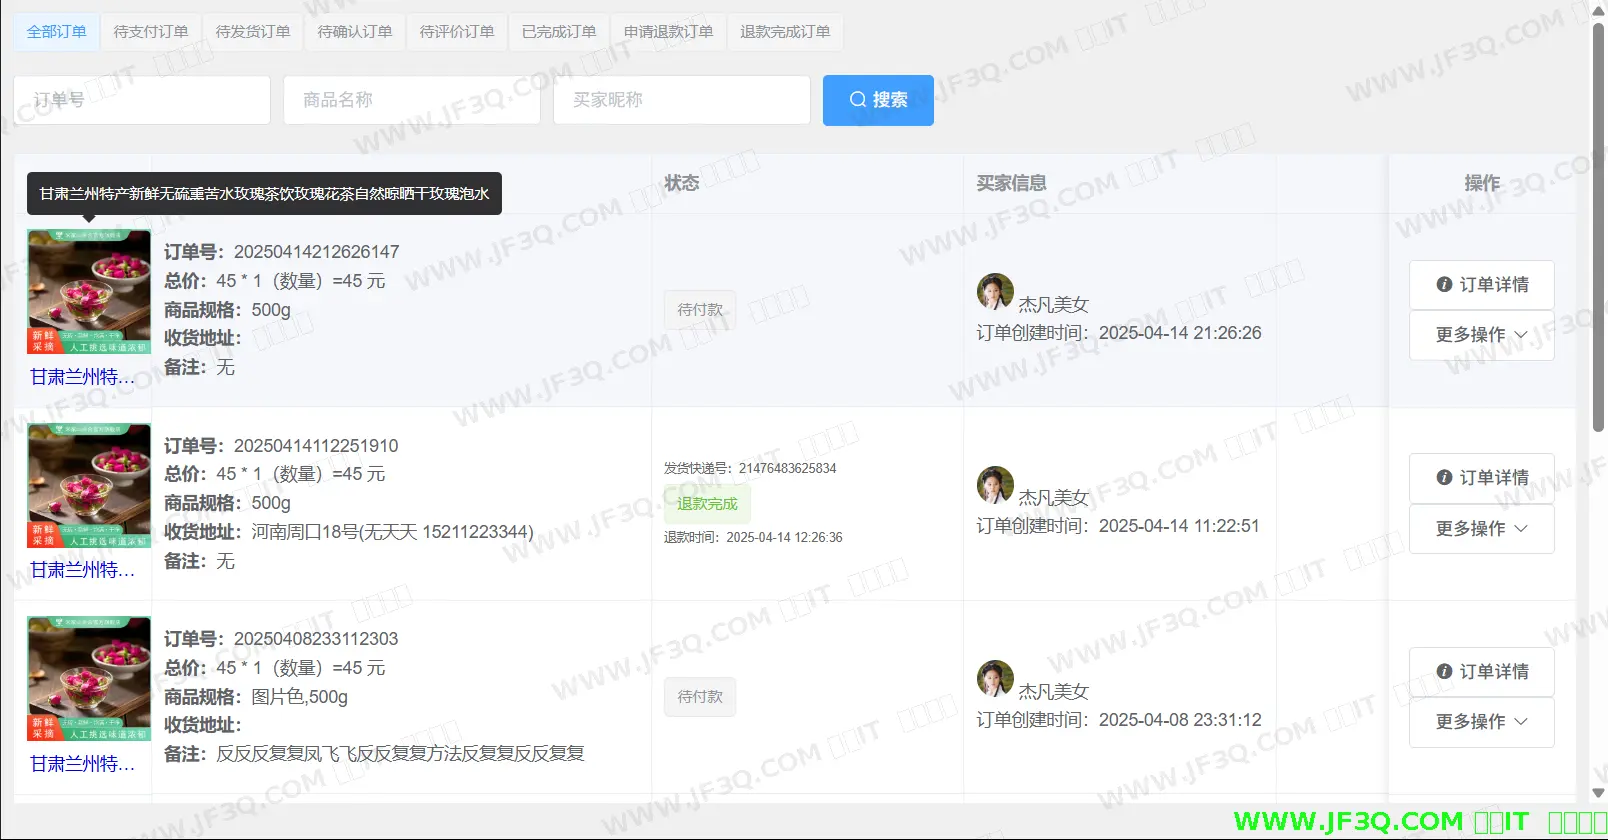
Task: Click scrollbar down arrow
Action: pyautogui.click(x=1598, y=793)
